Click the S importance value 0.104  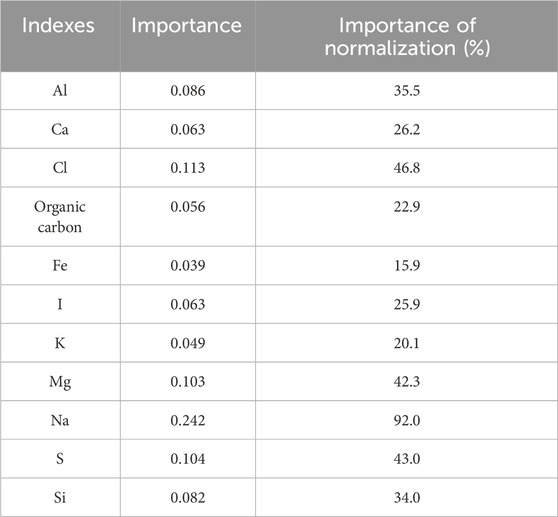point(188,459)
